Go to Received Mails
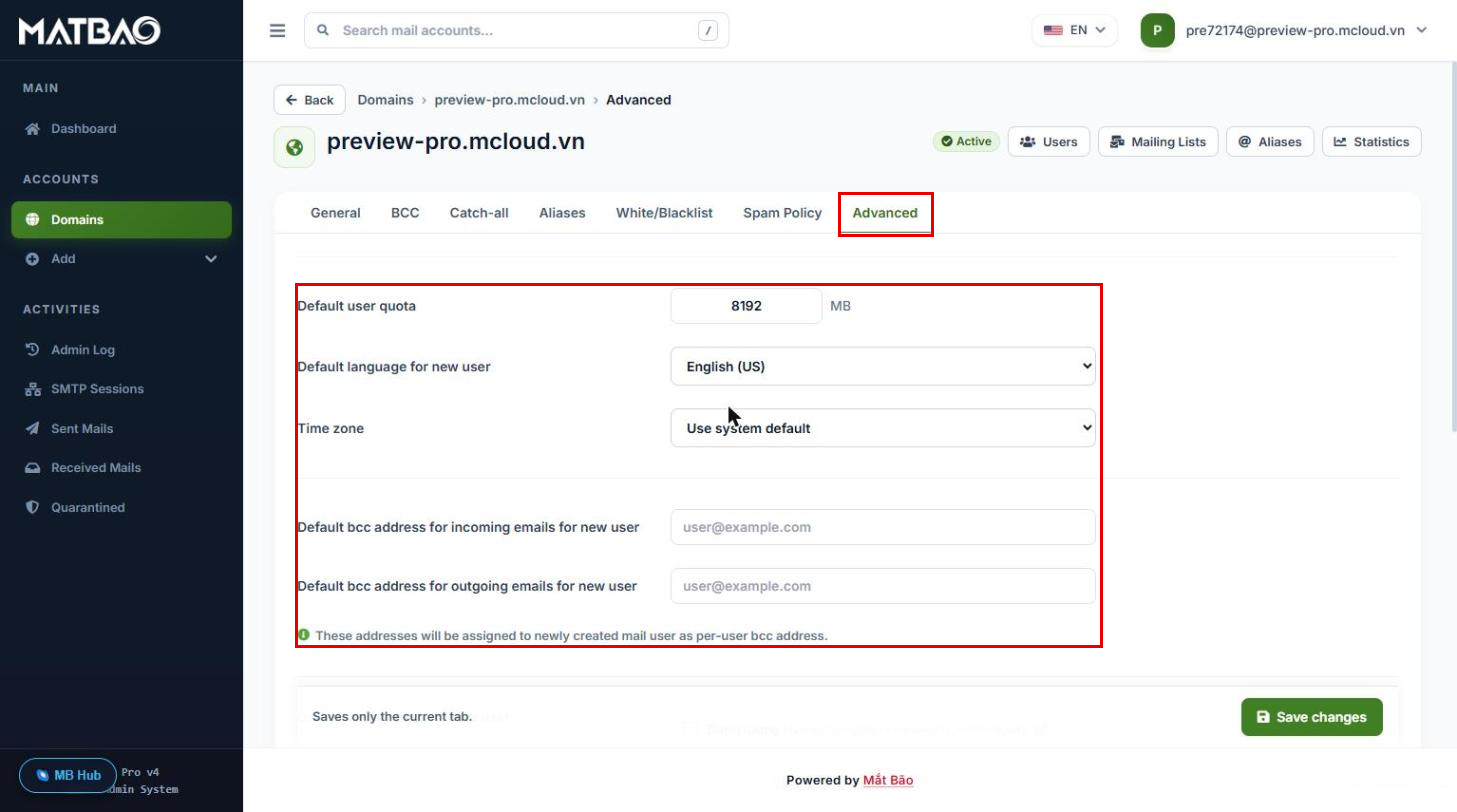The height and width of the screenshot is (812, 1457). point(121,468)
